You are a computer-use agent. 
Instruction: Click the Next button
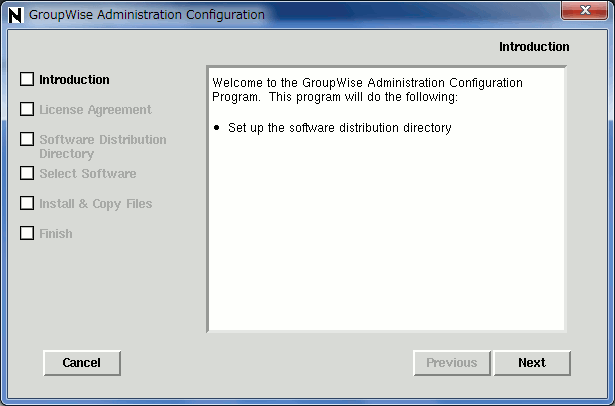[x=532, y=363]
